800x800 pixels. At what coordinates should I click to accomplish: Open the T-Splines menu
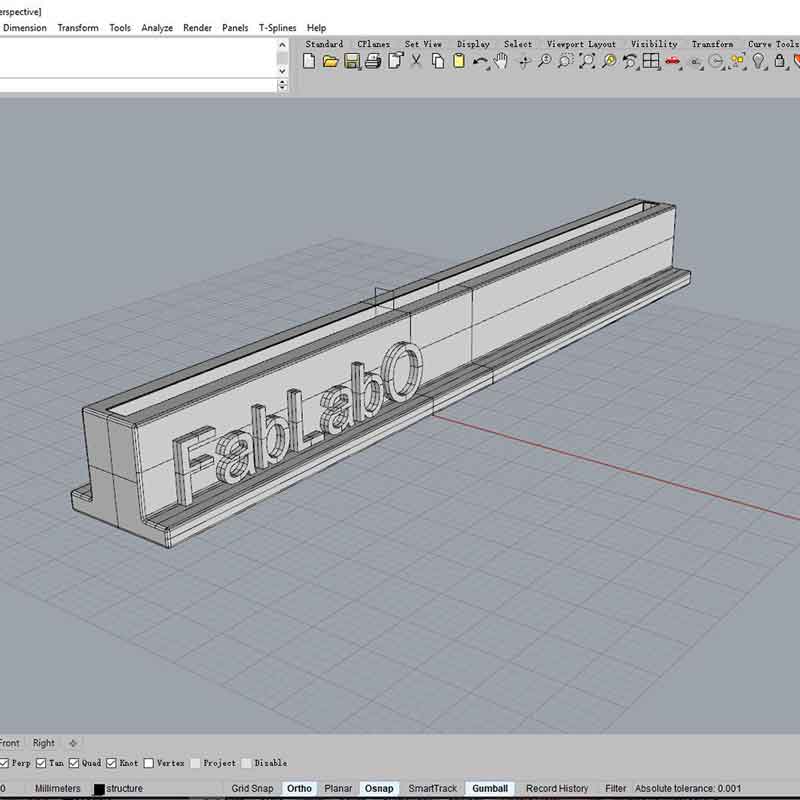point(277,28)
